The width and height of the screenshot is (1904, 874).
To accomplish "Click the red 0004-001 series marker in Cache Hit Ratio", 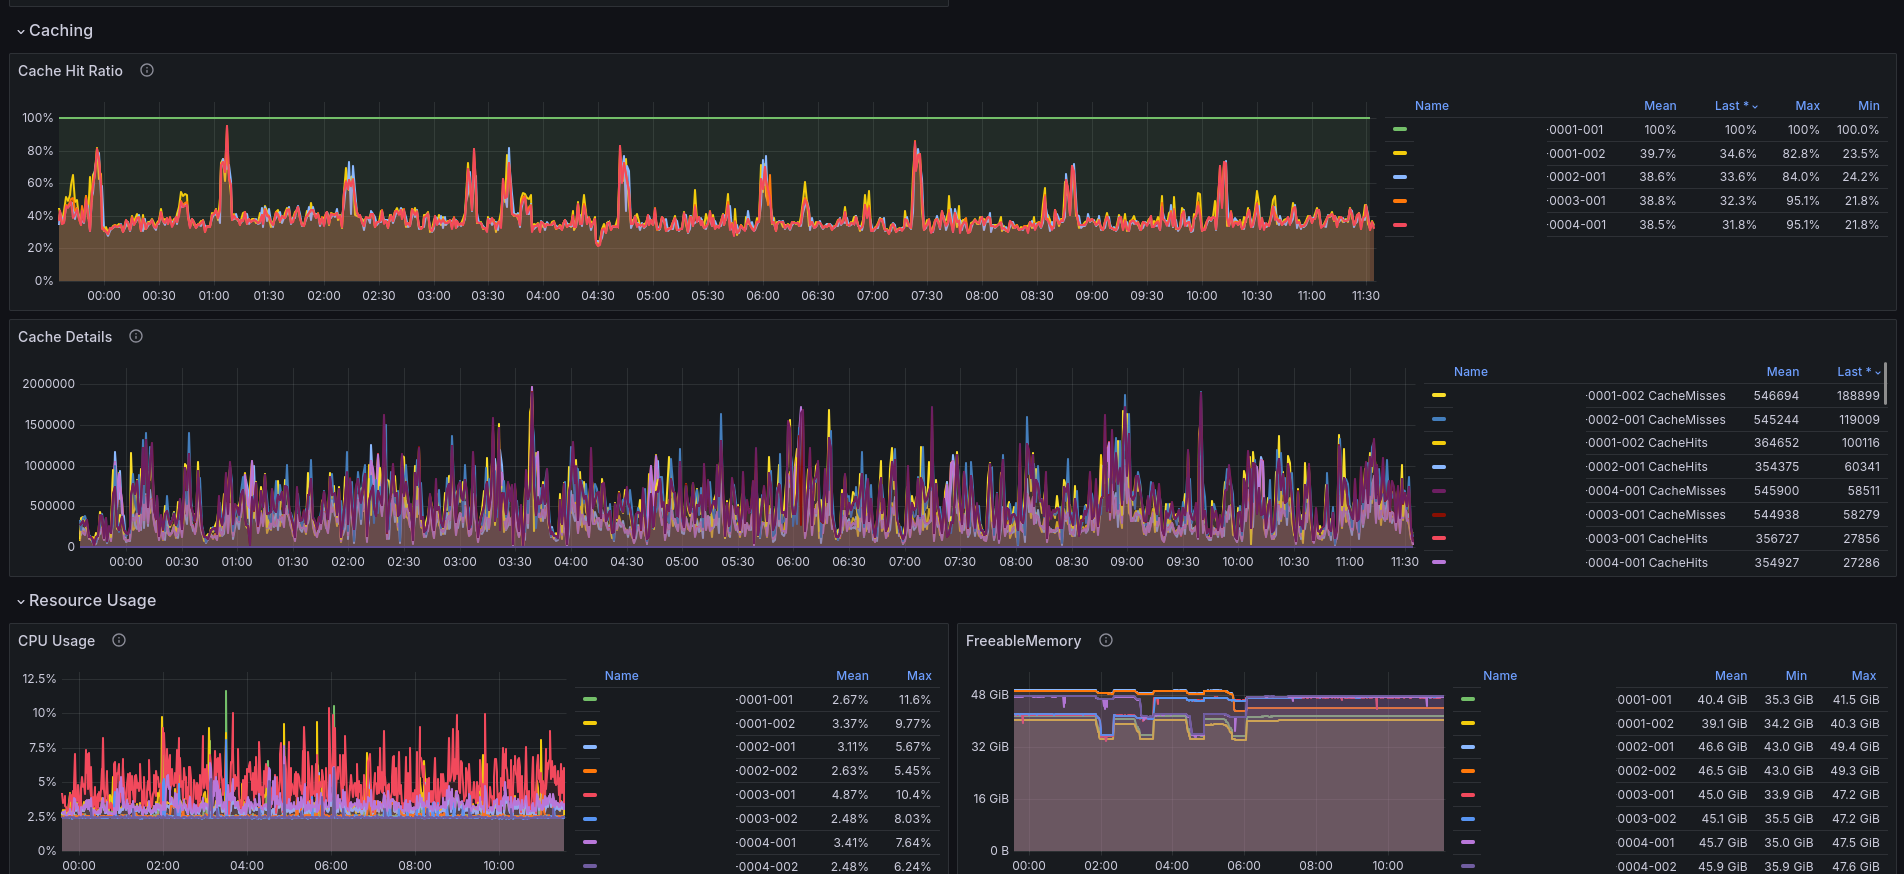I will click(x=1400, y=225).
